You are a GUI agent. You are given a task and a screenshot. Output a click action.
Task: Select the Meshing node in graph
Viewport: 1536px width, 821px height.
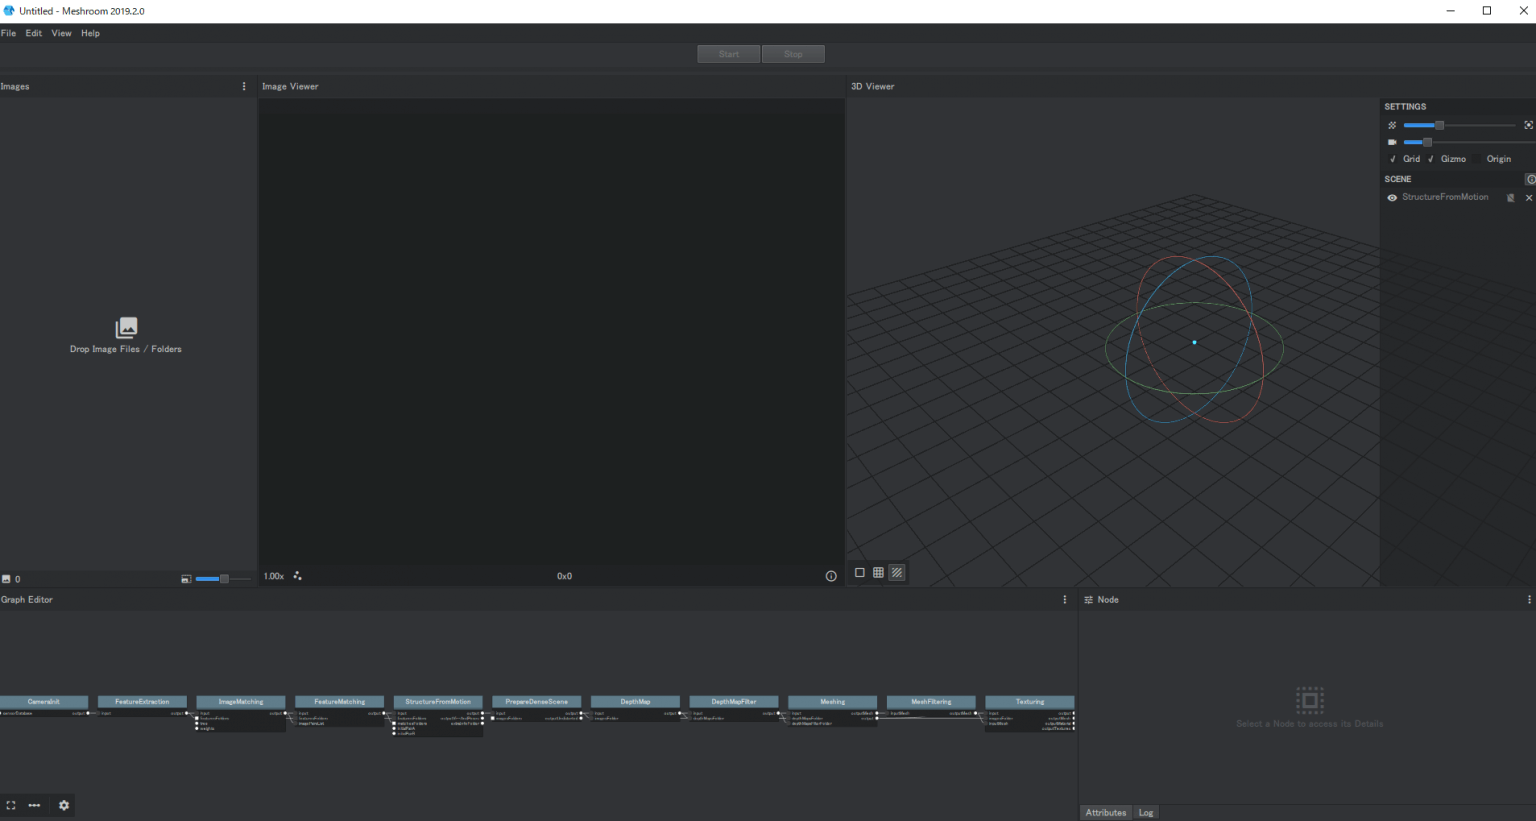click(832, 702)
